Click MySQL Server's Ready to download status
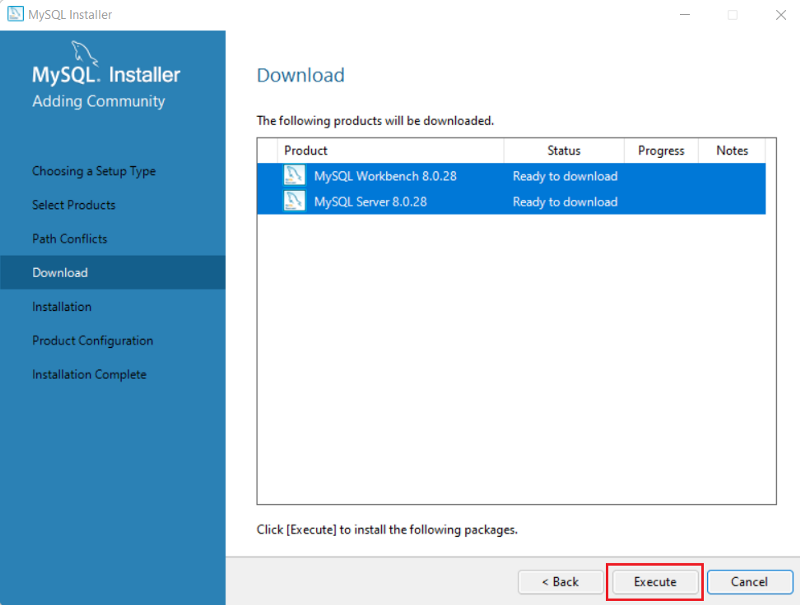 (565, 201)
